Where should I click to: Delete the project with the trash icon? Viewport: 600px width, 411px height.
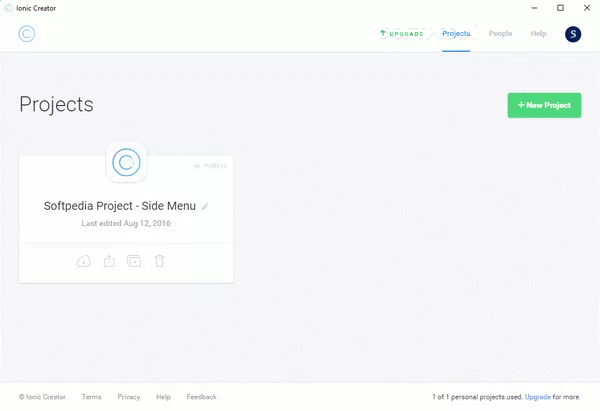159,261
